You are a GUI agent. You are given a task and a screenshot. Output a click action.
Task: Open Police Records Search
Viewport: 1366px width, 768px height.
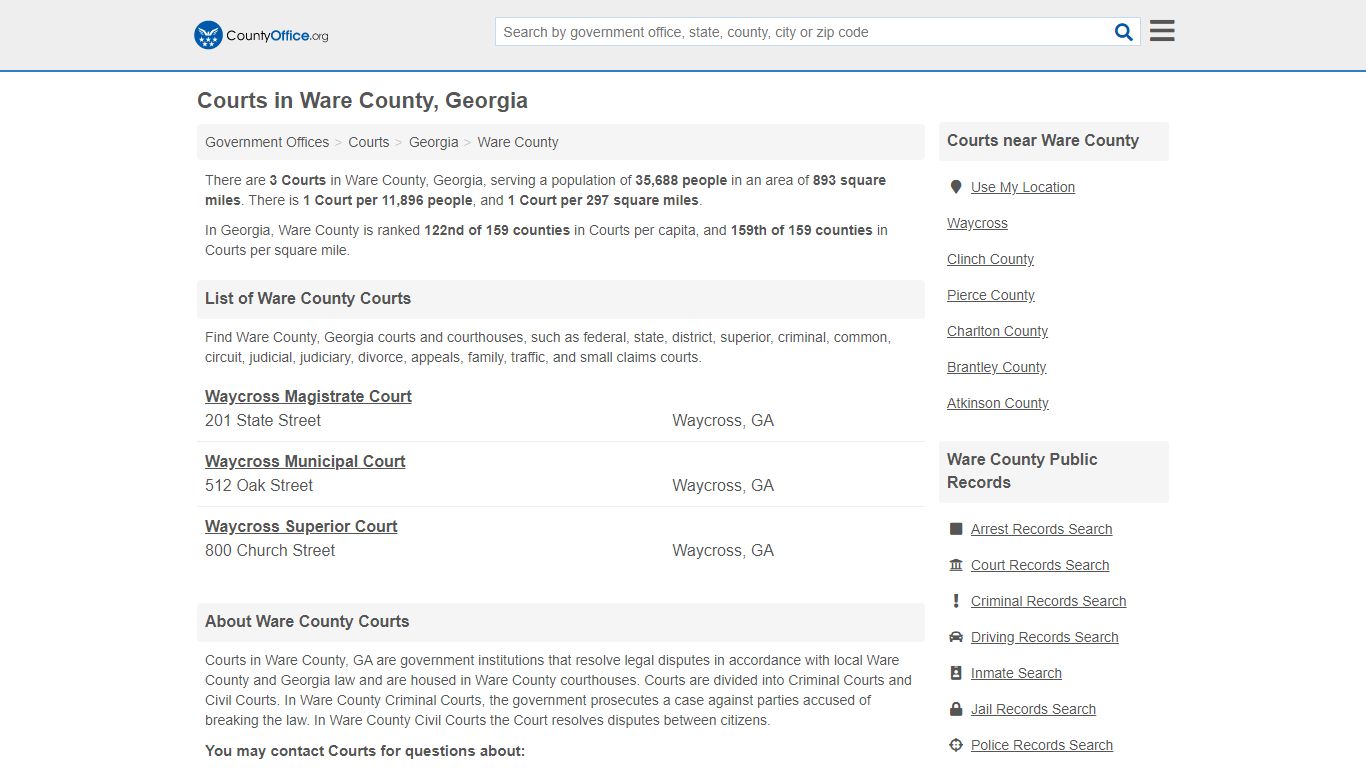point(1041,745)
